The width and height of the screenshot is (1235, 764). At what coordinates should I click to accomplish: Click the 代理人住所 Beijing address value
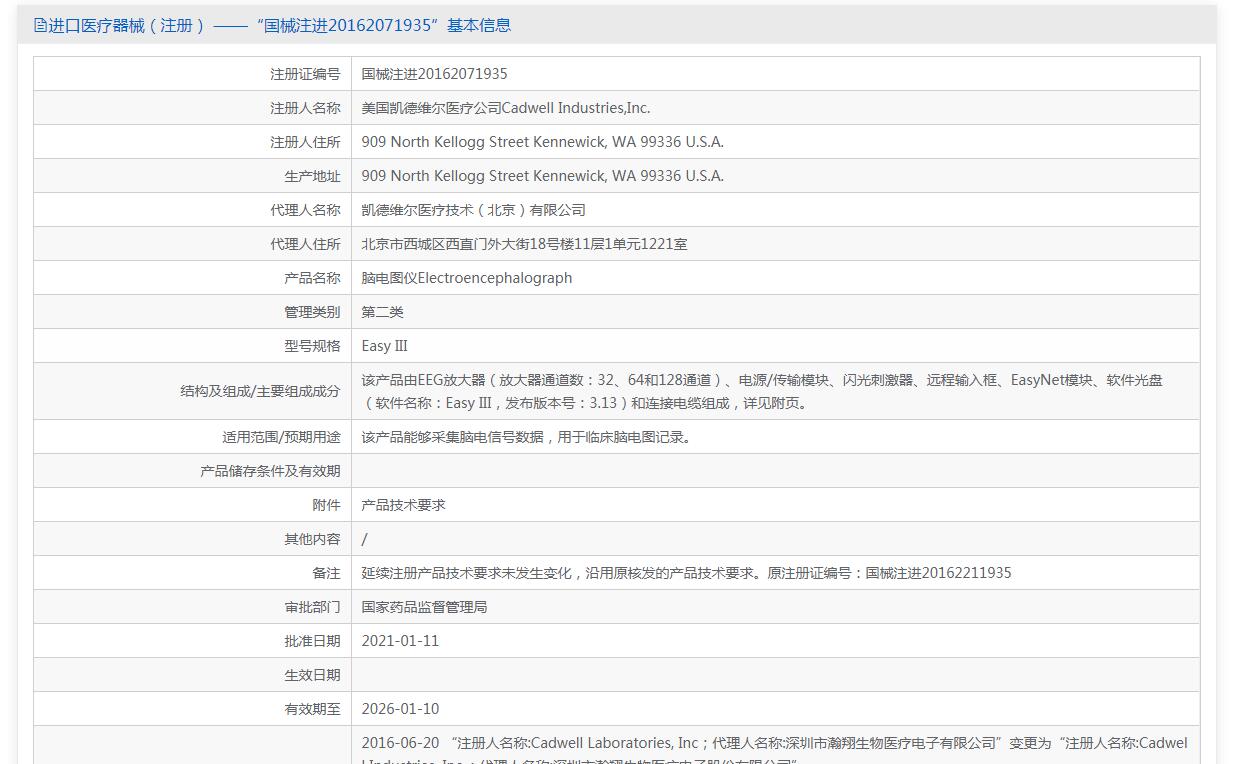524,244
